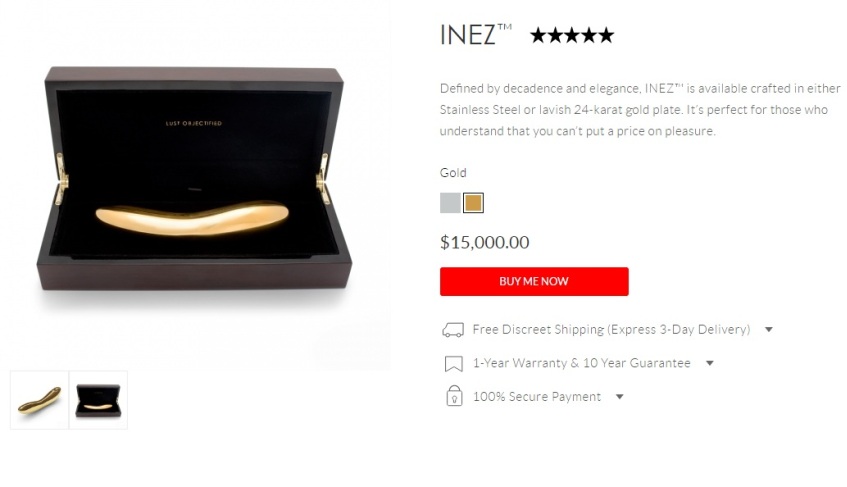This screenshot has height=487, width=847.
Task: Click the warranty bookmark flag icon
Action: (453, 364)
